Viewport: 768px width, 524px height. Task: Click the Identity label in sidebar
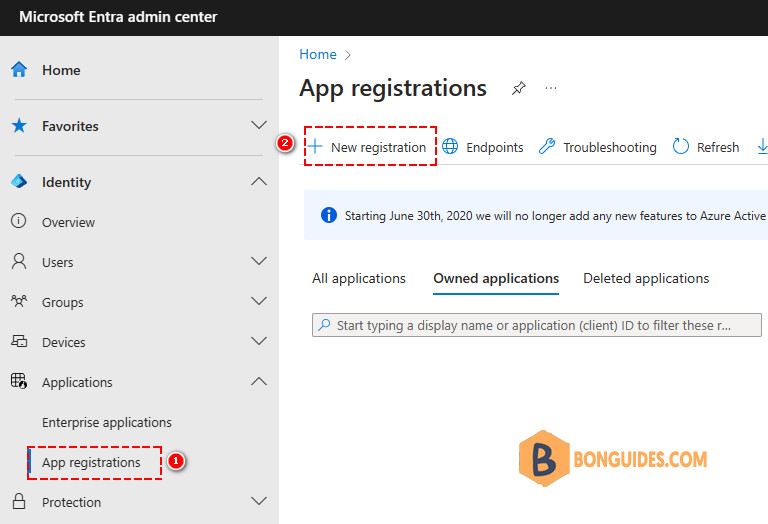click(67, 182)
